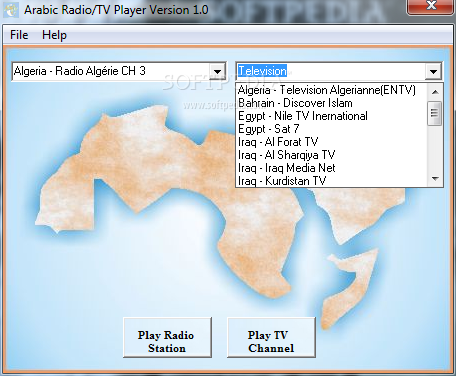Click the Algeria - Radio Algérie CH 3 field
The height and width of the screenshot is (376, 456).
pos(111,71)
